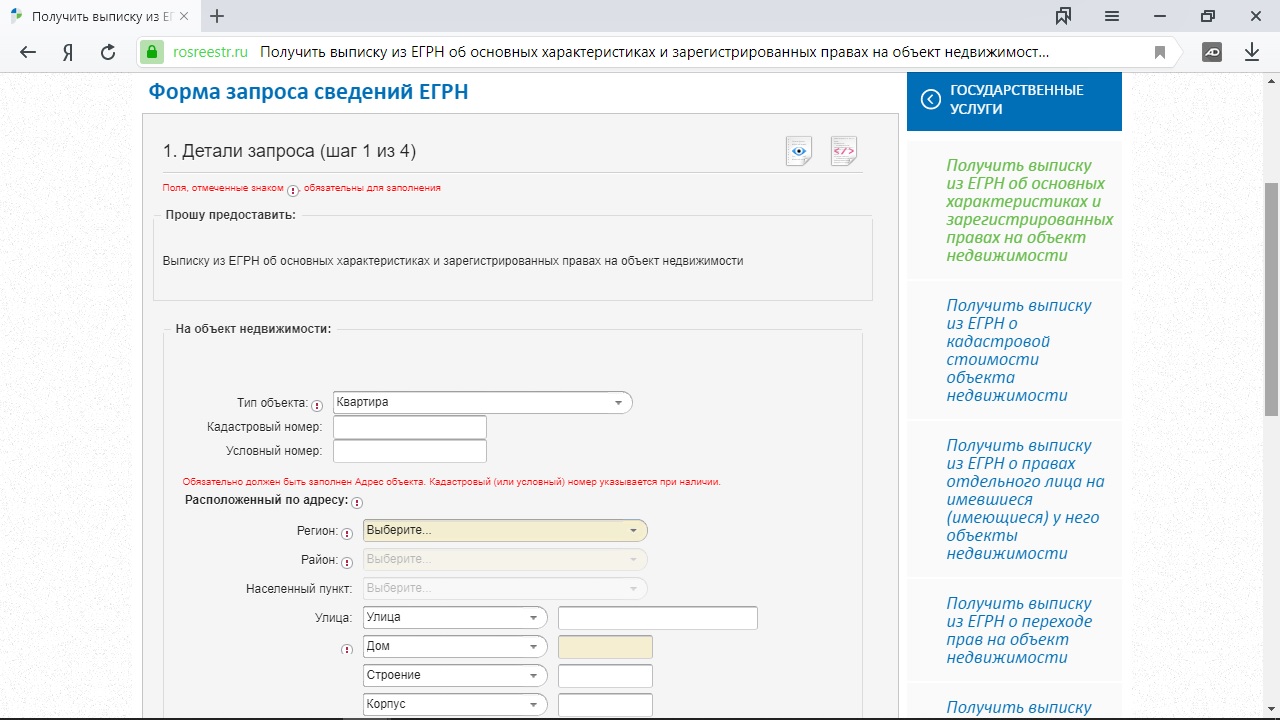Click required-field mark next to Регион
Image resolution: width=1280 pixels, height=720 pixels.
(347, 533)
